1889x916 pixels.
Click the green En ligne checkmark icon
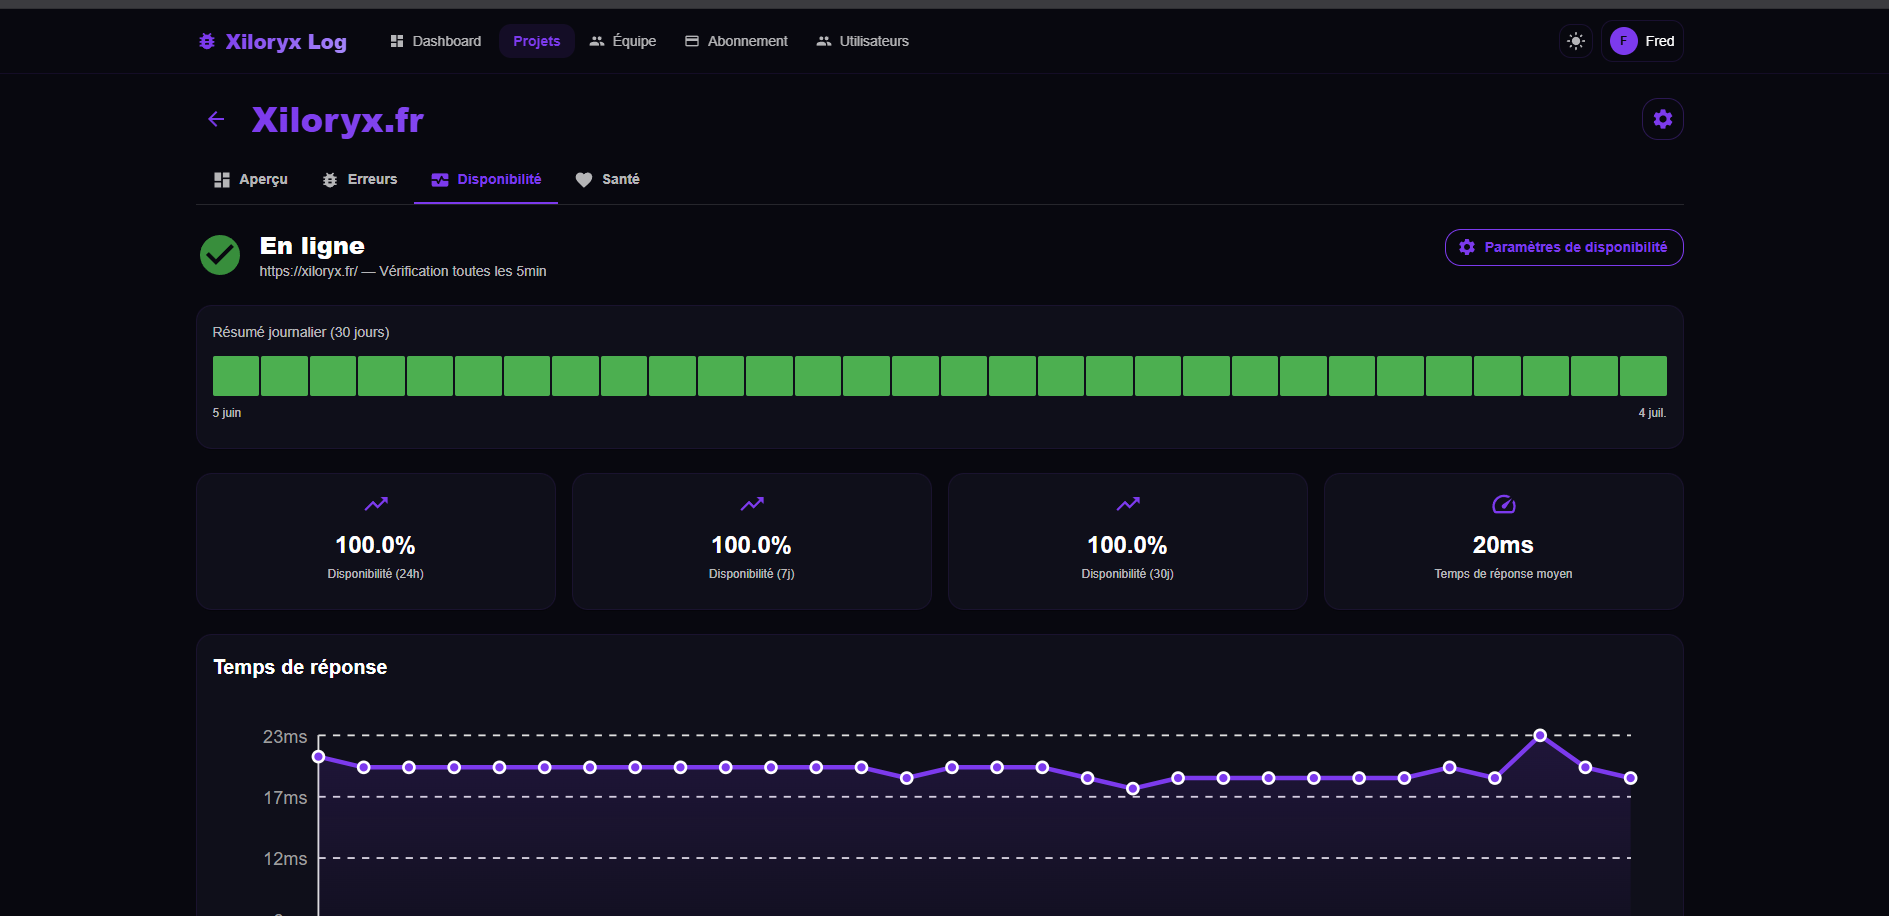point(220,255)
